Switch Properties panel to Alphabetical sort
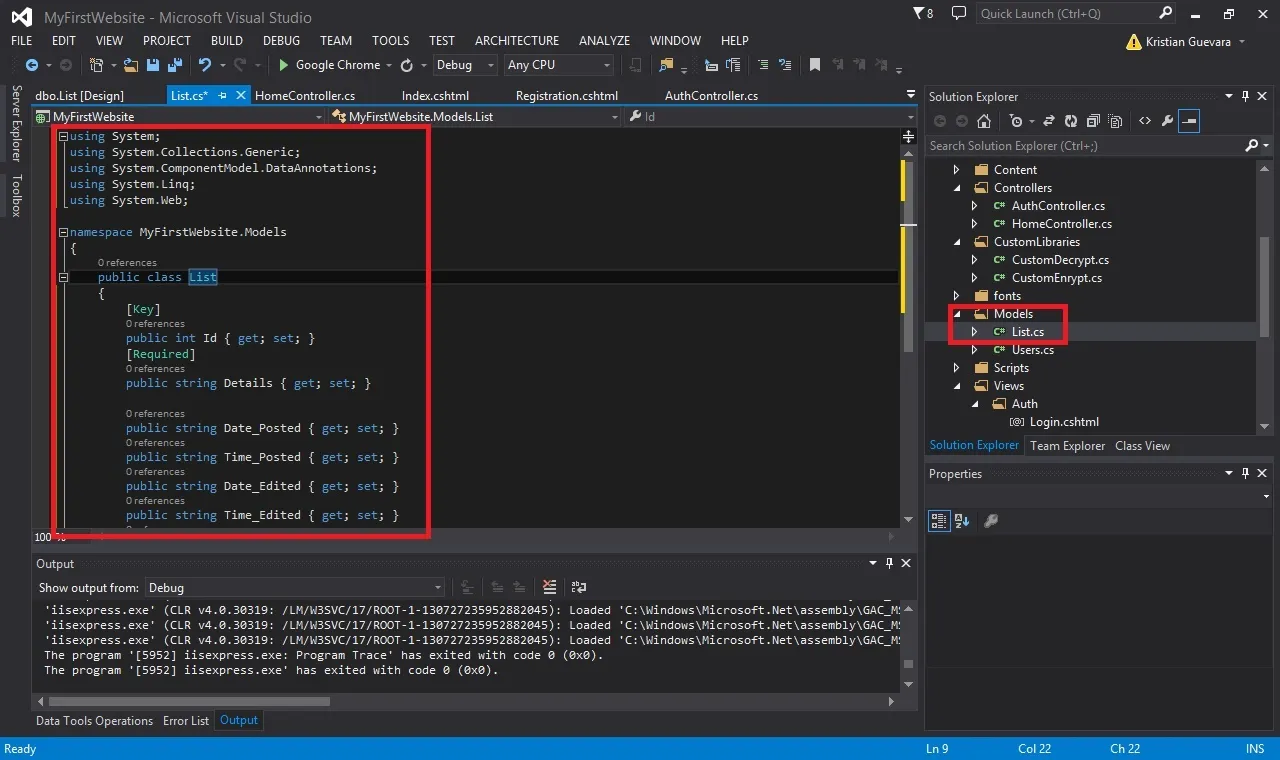Screen dimensions: 1280x760 pos(962,521)
